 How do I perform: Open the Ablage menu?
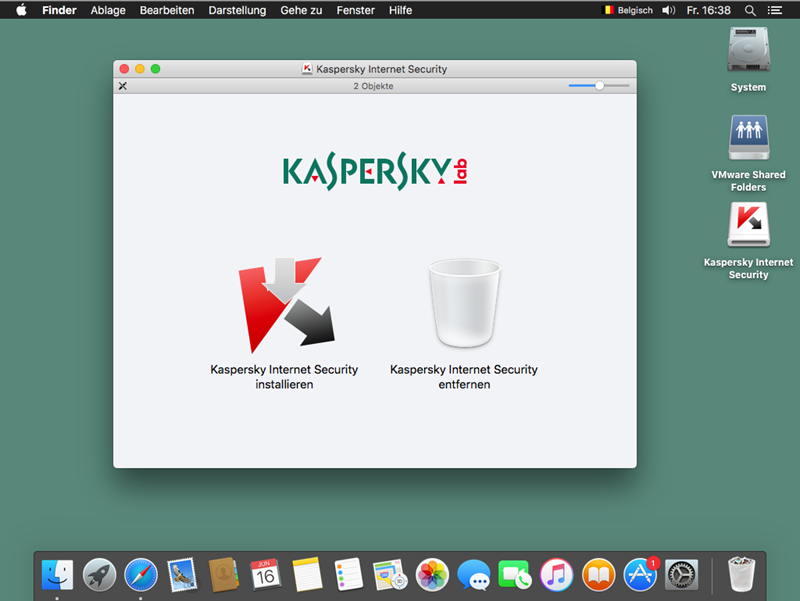(108, 10)
